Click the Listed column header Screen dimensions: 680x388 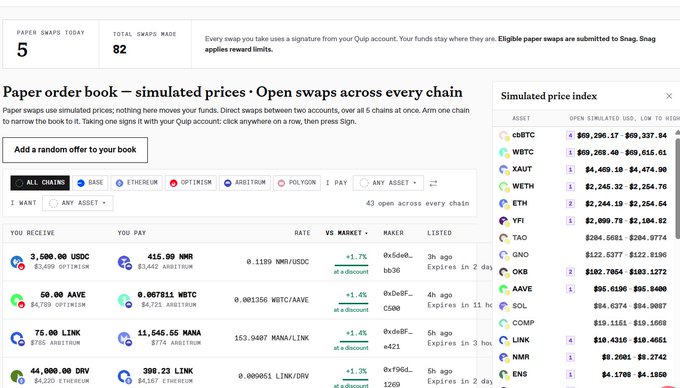pos(439,233)
